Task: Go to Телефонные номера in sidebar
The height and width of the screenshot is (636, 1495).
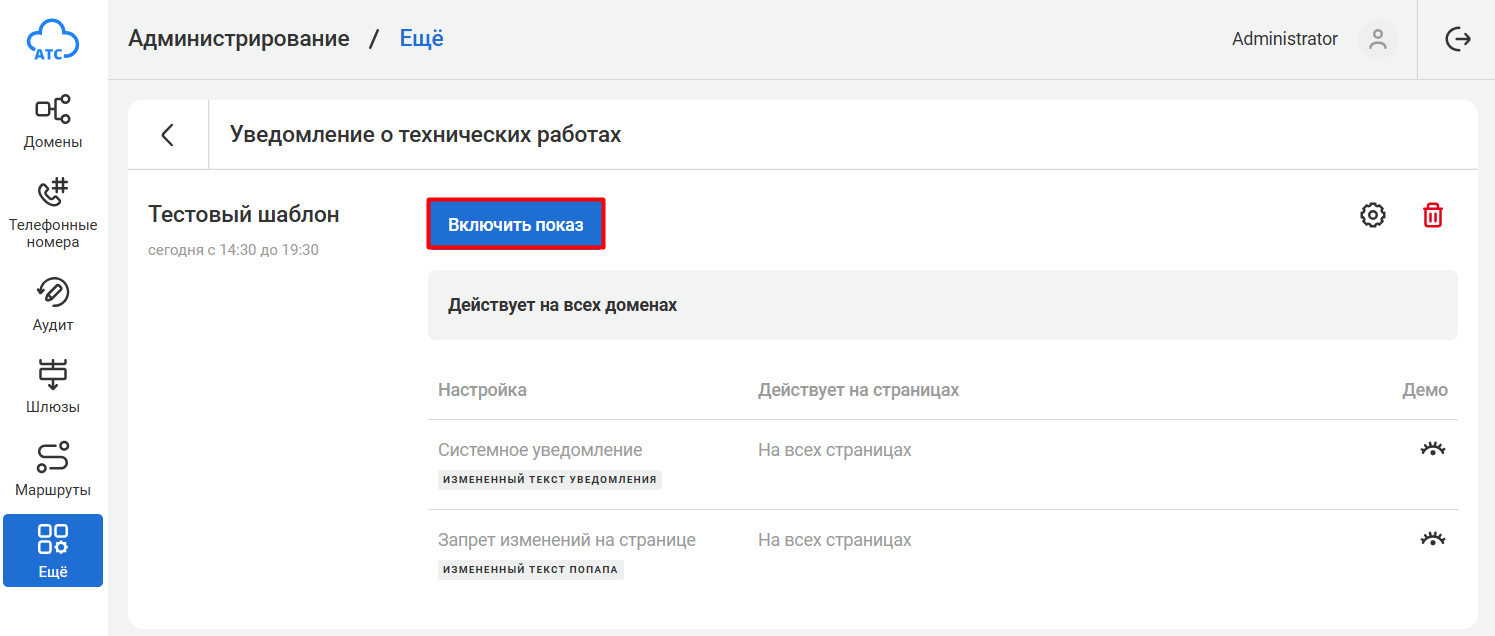Action: tap(53, 212)
